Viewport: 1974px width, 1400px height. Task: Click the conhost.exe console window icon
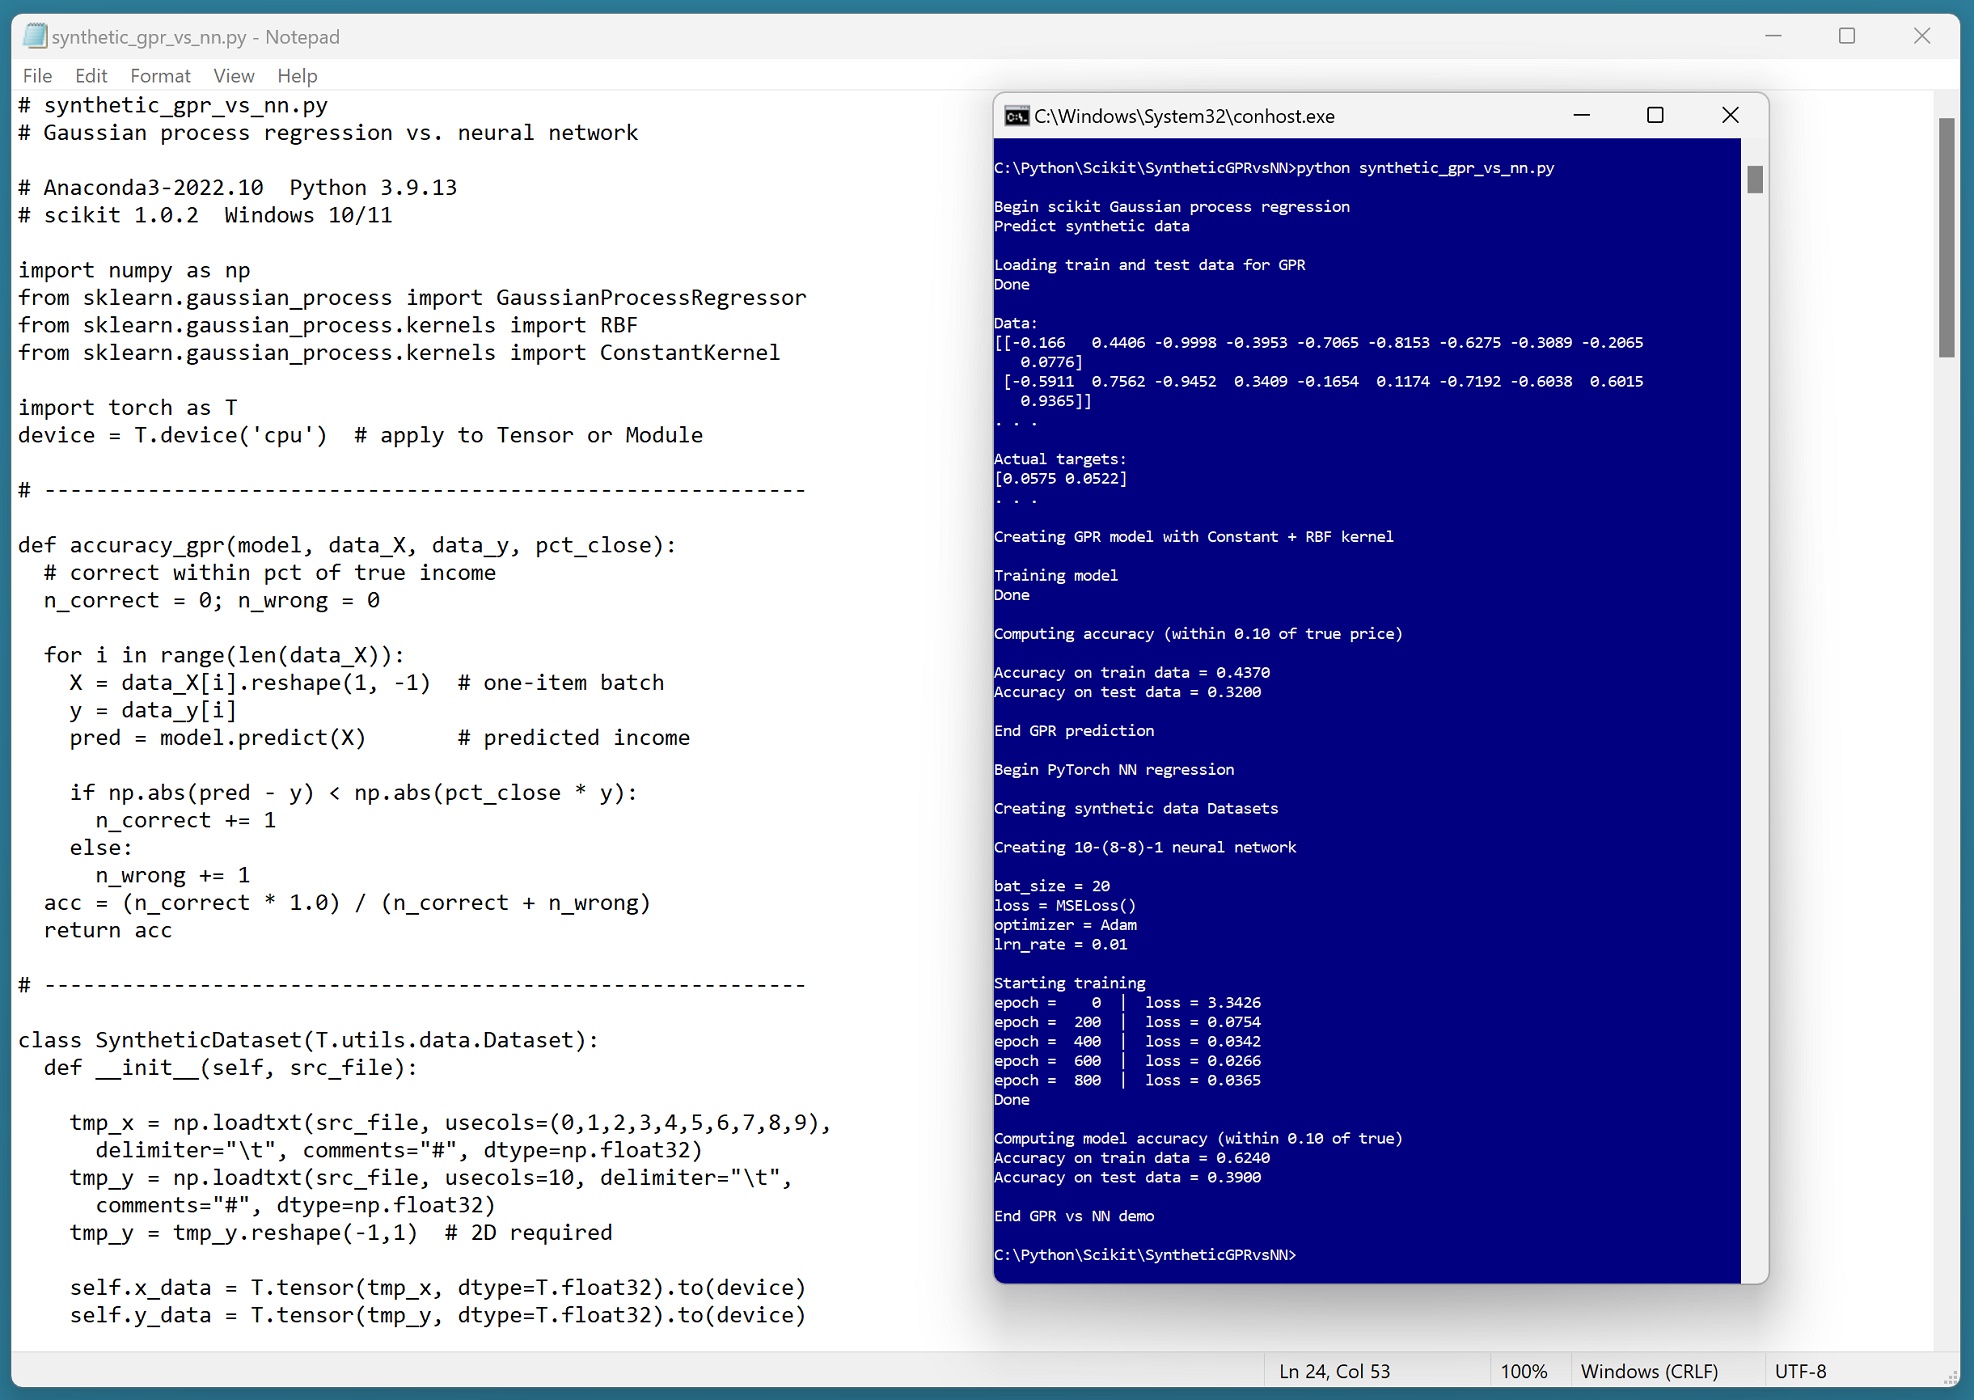point(1016,116)
